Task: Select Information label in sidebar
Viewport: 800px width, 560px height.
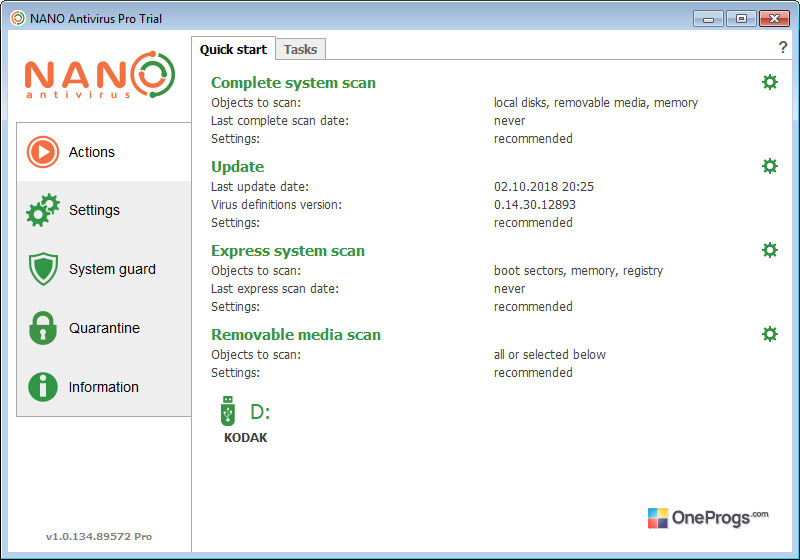Action: point(104,387)
